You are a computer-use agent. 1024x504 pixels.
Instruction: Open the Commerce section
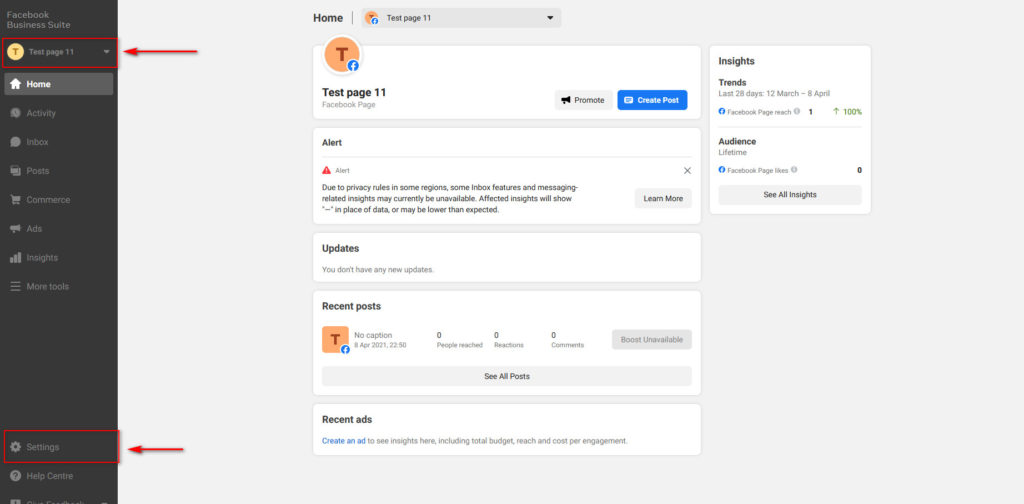(59, 200)
